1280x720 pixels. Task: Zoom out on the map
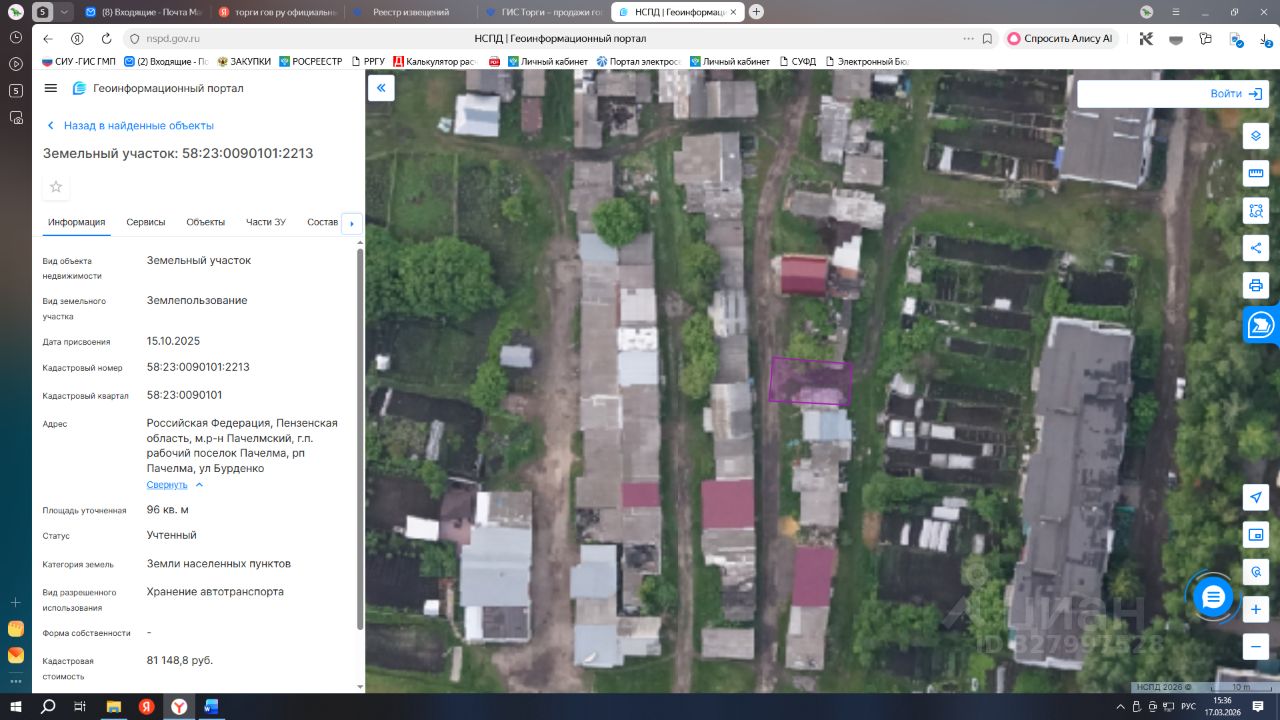tap(1256, 646)
